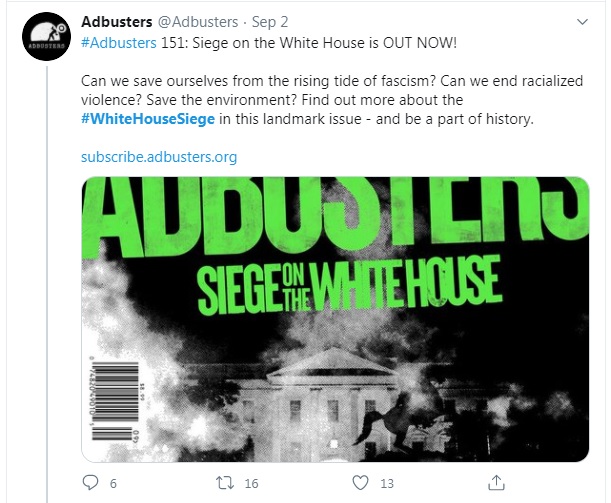Click the Siege on the White House title
The image size is (611, 503).
tap(349, 286)
